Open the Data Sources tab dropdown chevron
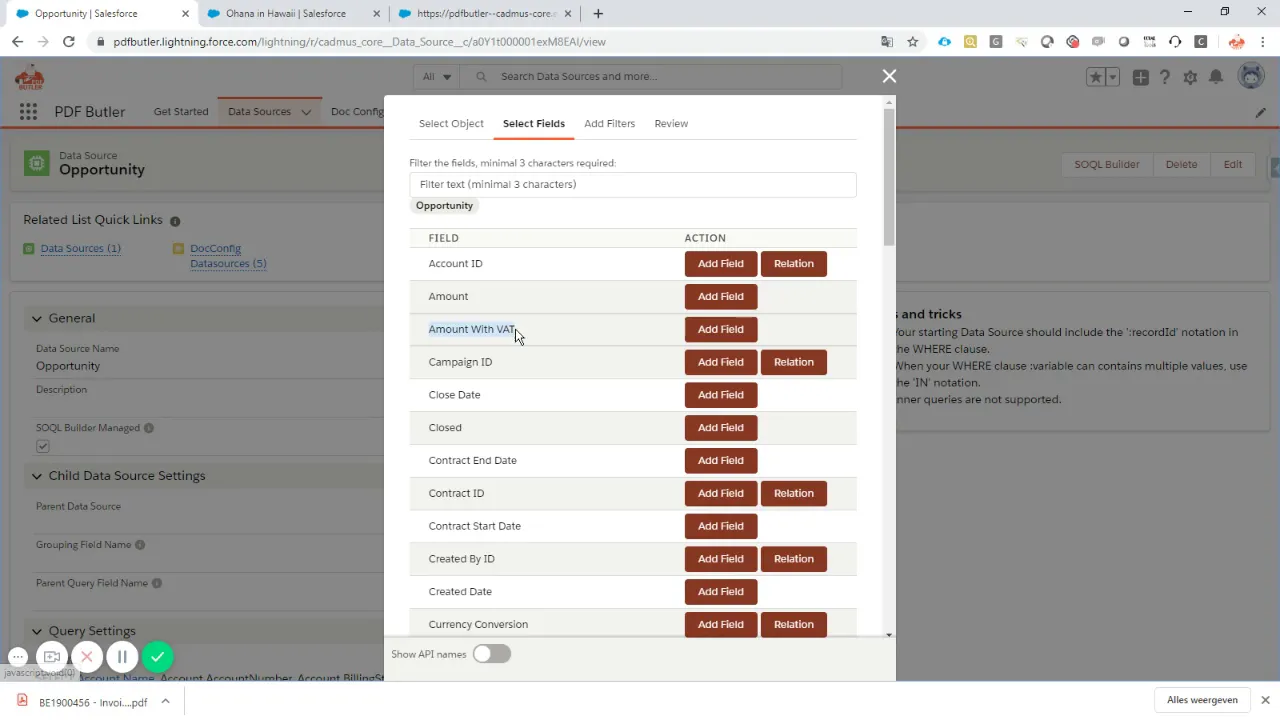The width and height of the screenshot is (1280, 720). point(306,112)
